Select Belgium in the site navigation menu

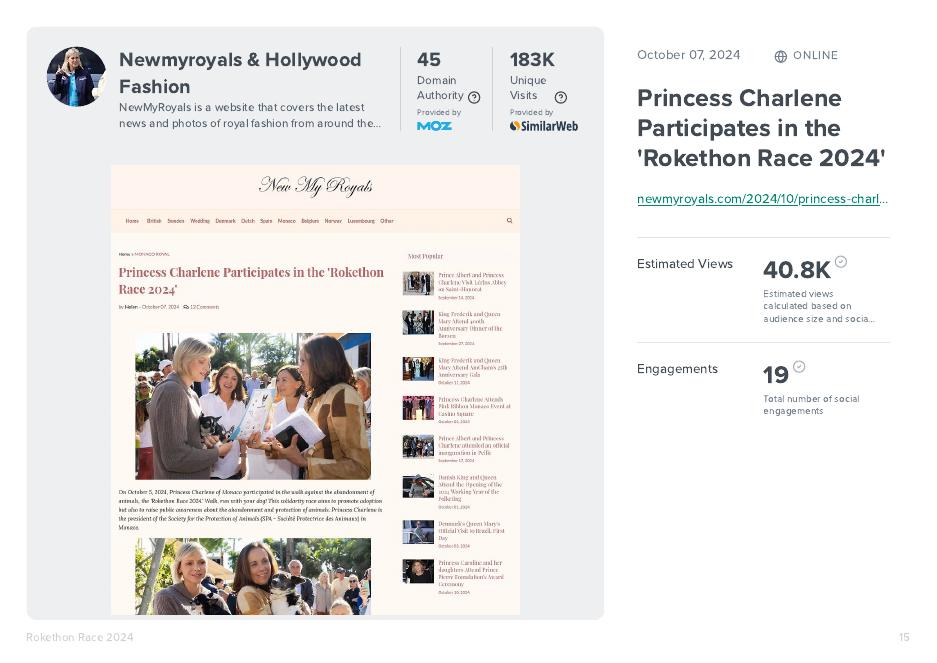click(310, 221)
